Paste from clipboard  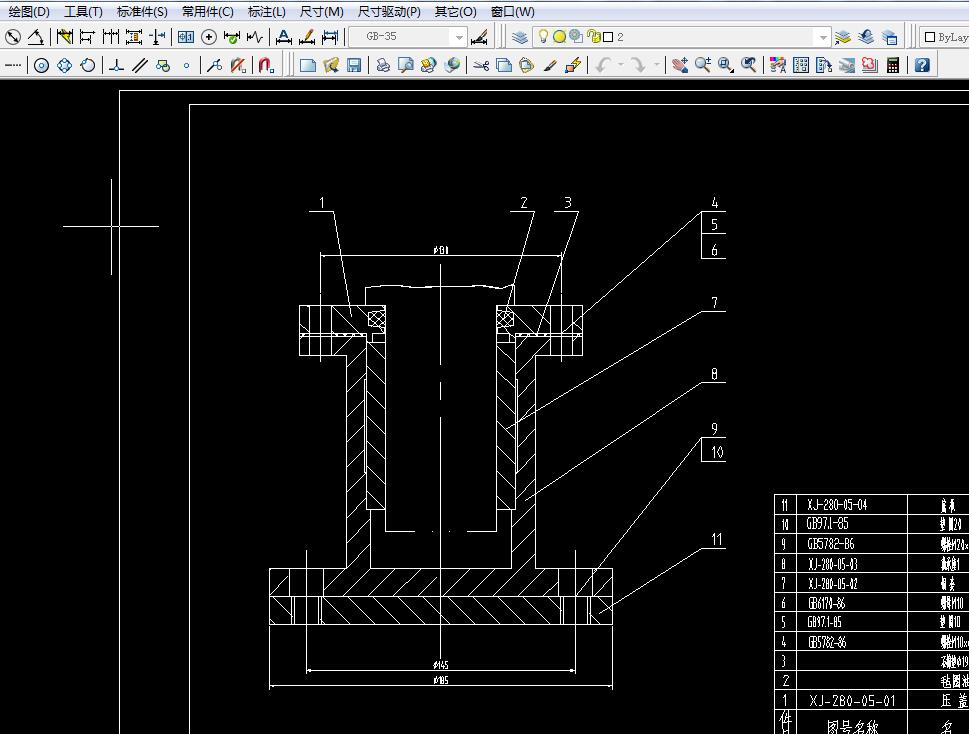527,65
